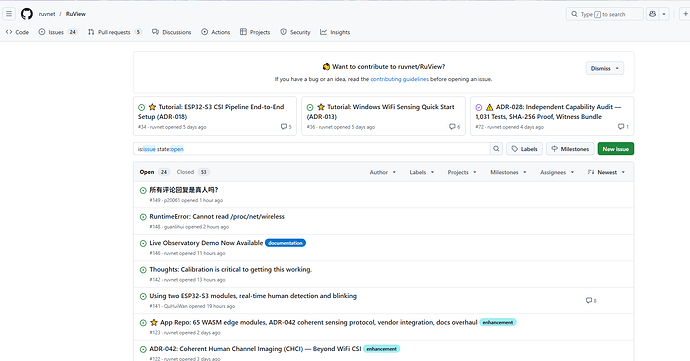Open pinned issue 'Tutorial: Windows WiFi Sensing Quick Start'

[x=381, y=112]
